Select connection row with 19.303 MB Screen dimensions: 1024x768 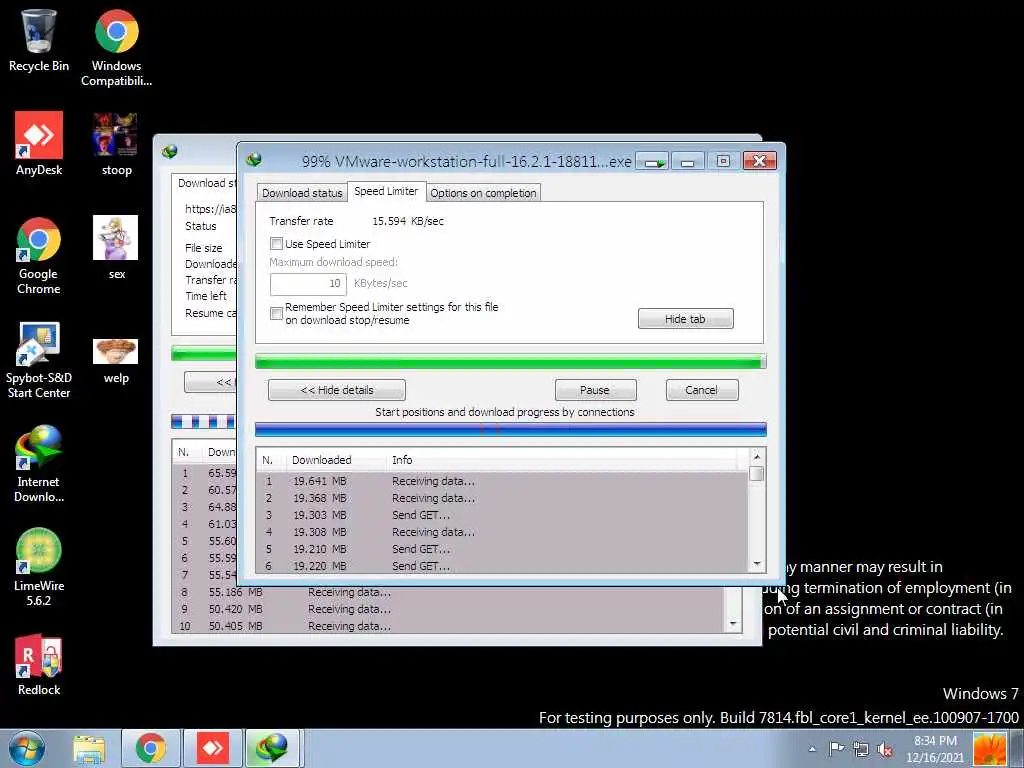coord(502,515)
